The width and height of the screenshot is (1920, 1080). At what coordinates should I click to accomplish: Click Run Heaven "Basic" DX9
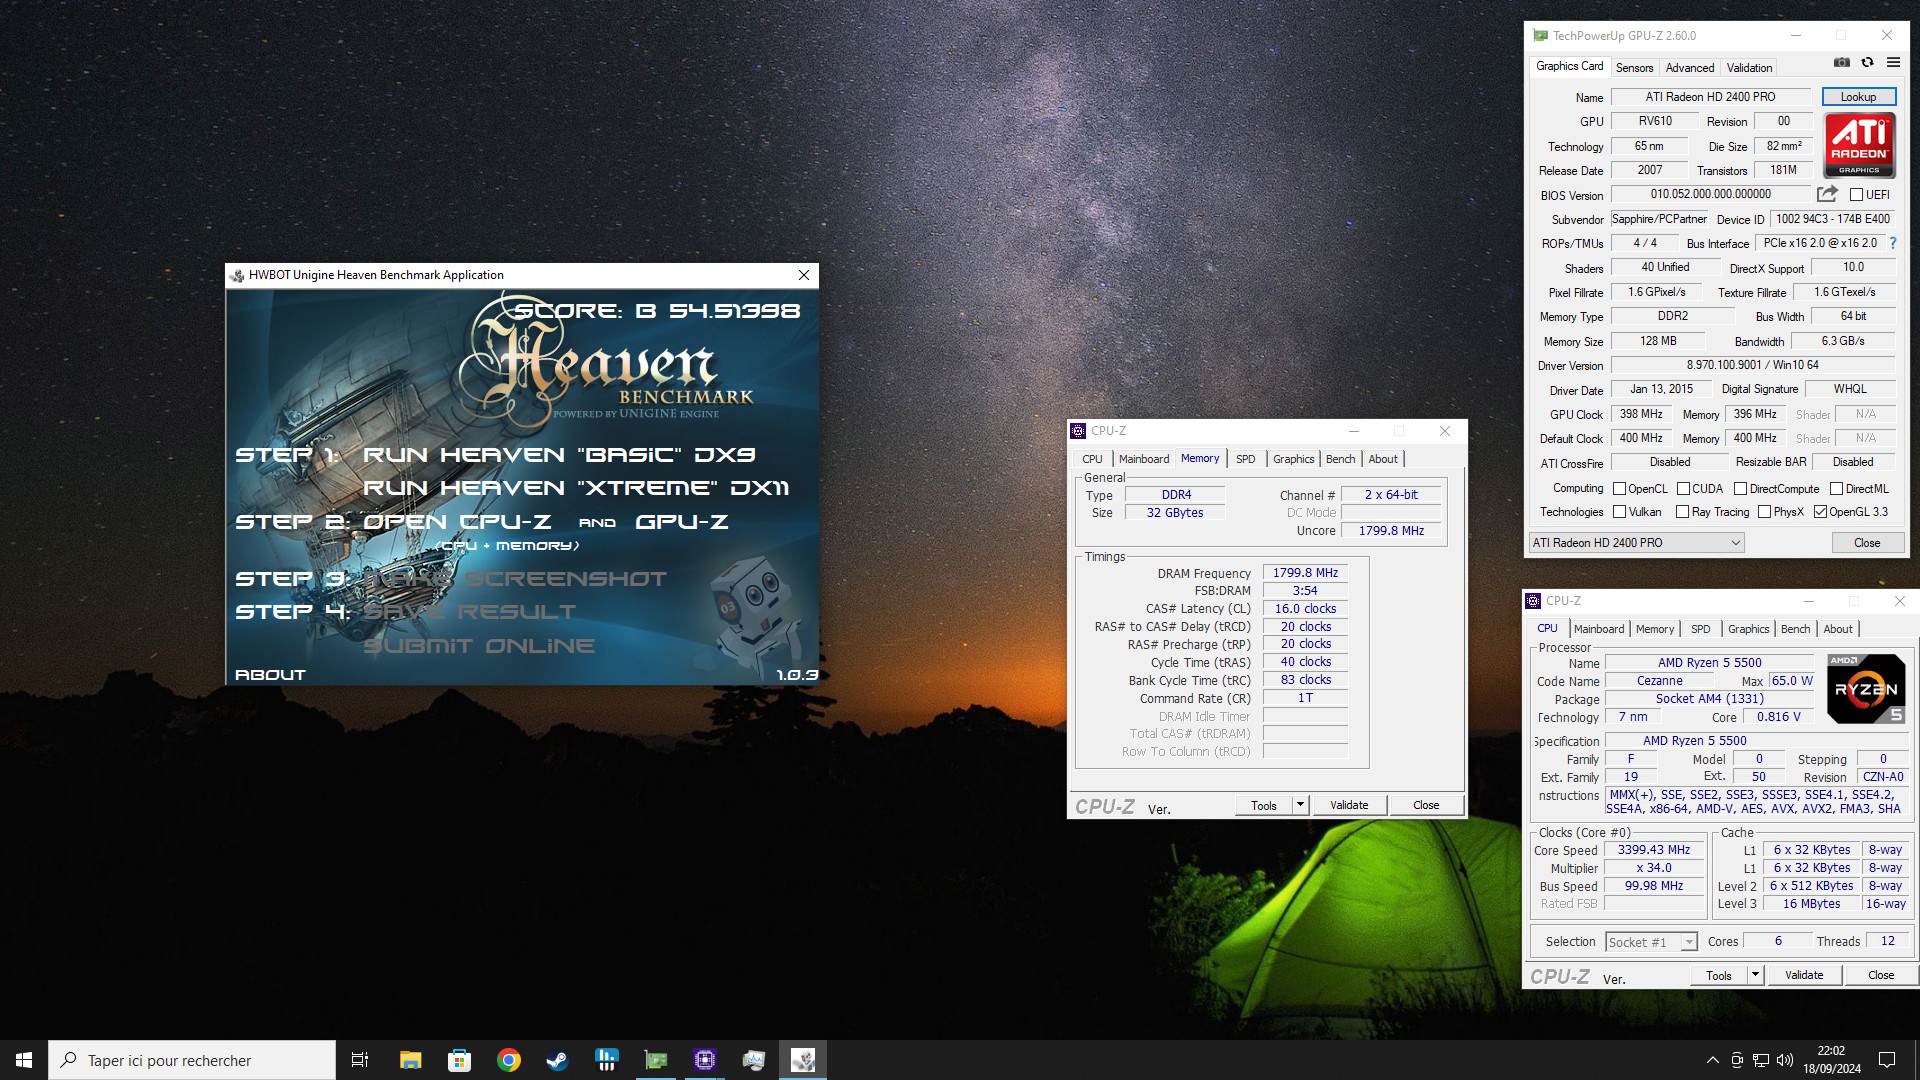coord(559,455)
